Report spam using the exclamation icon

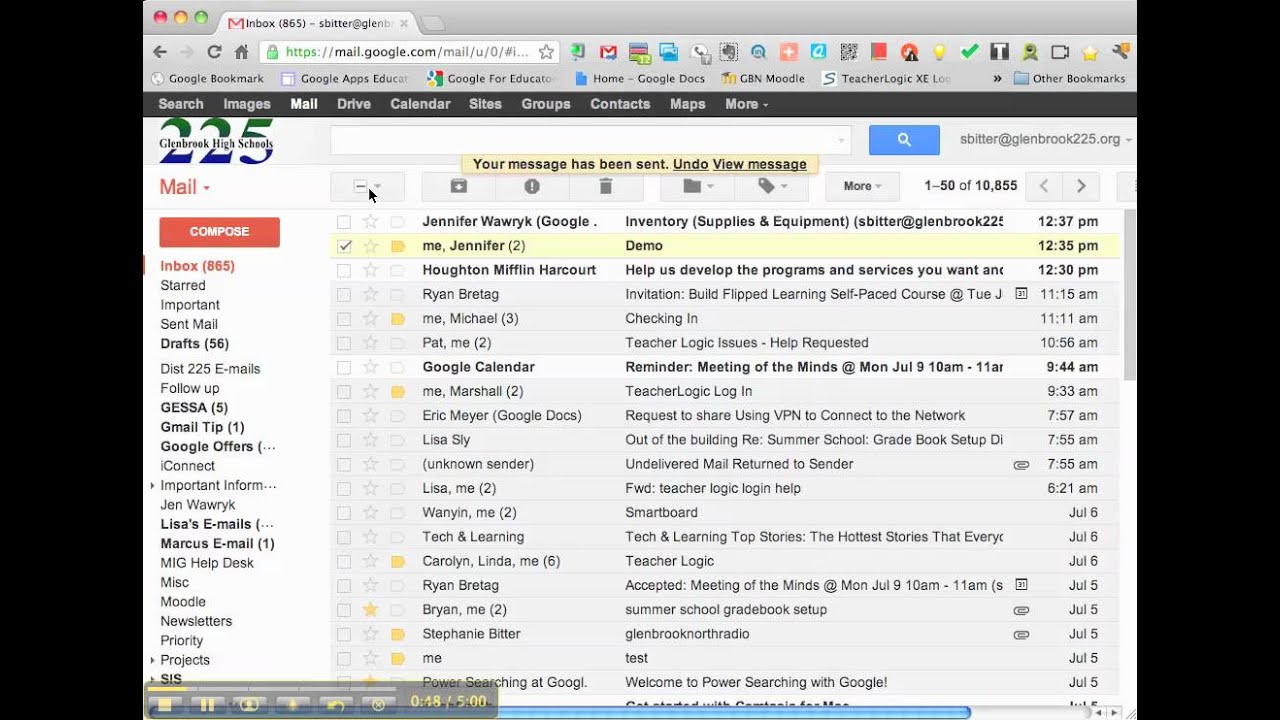tap(532, 186)
